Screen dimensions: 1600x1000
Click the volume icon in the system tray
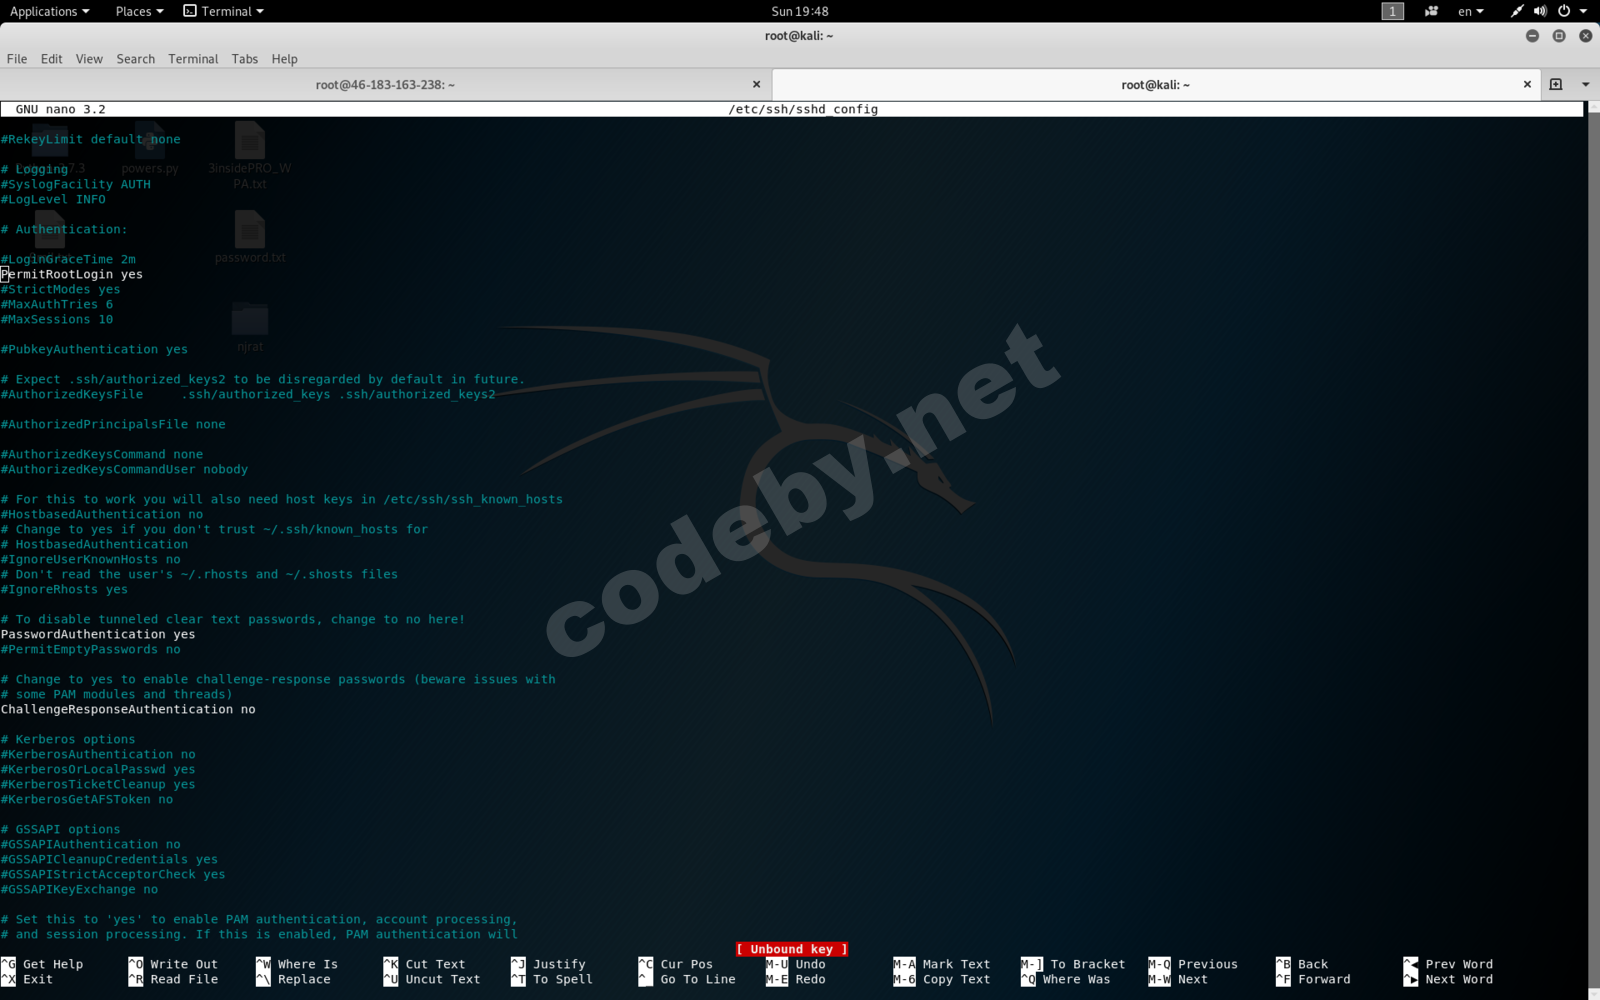click(x=1539, y=11)
